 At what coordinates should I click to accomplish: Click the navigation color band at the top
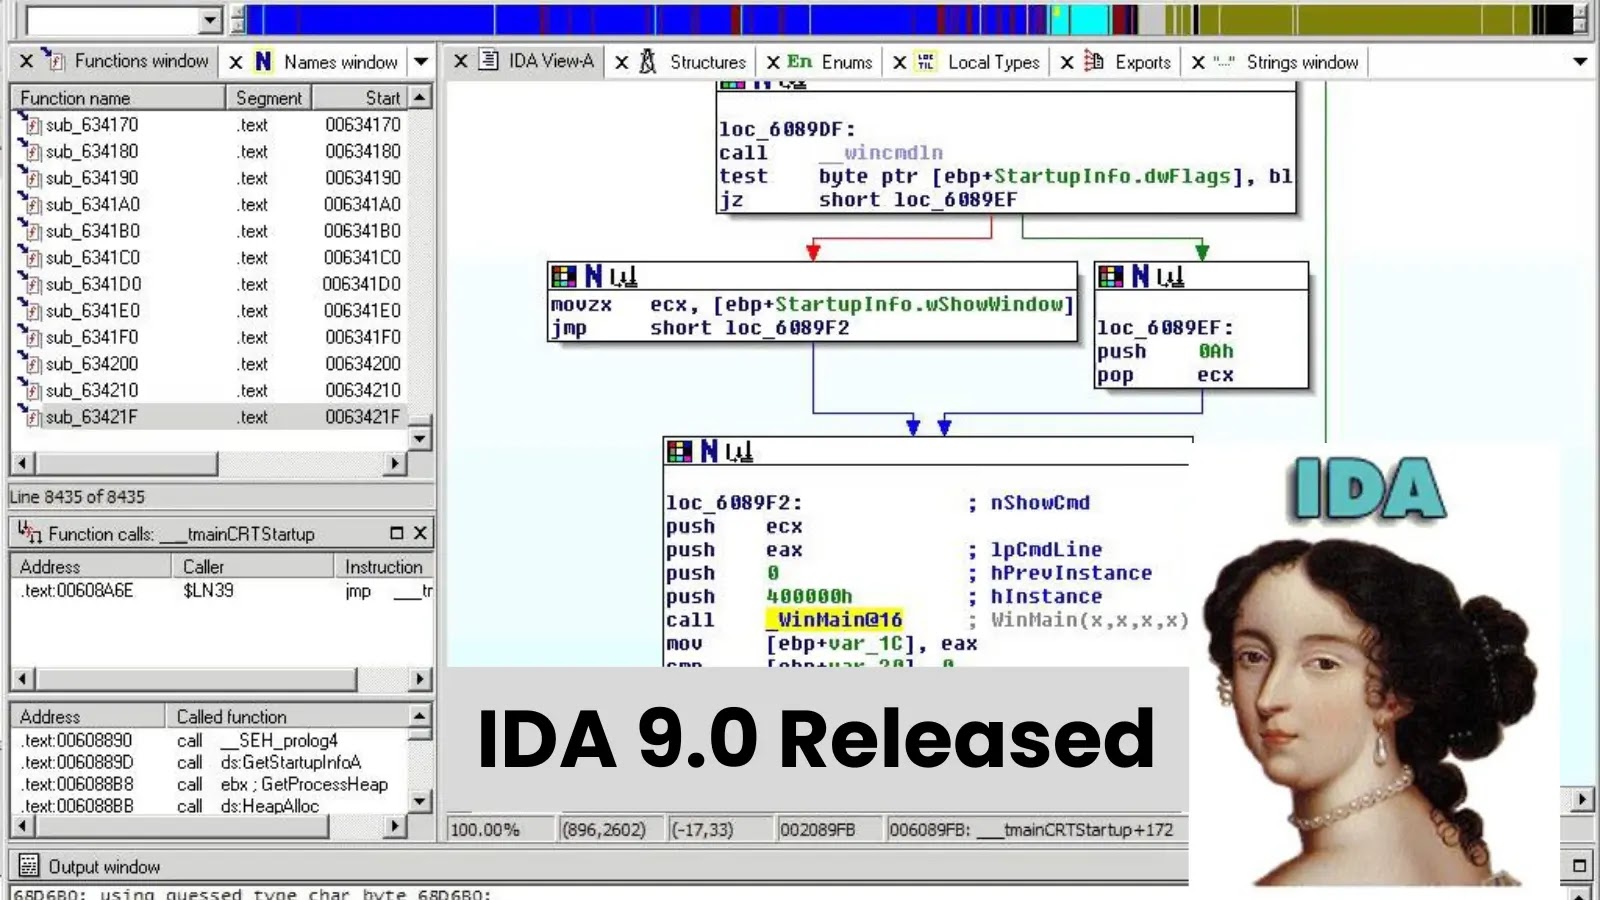[x=910, y=19]
